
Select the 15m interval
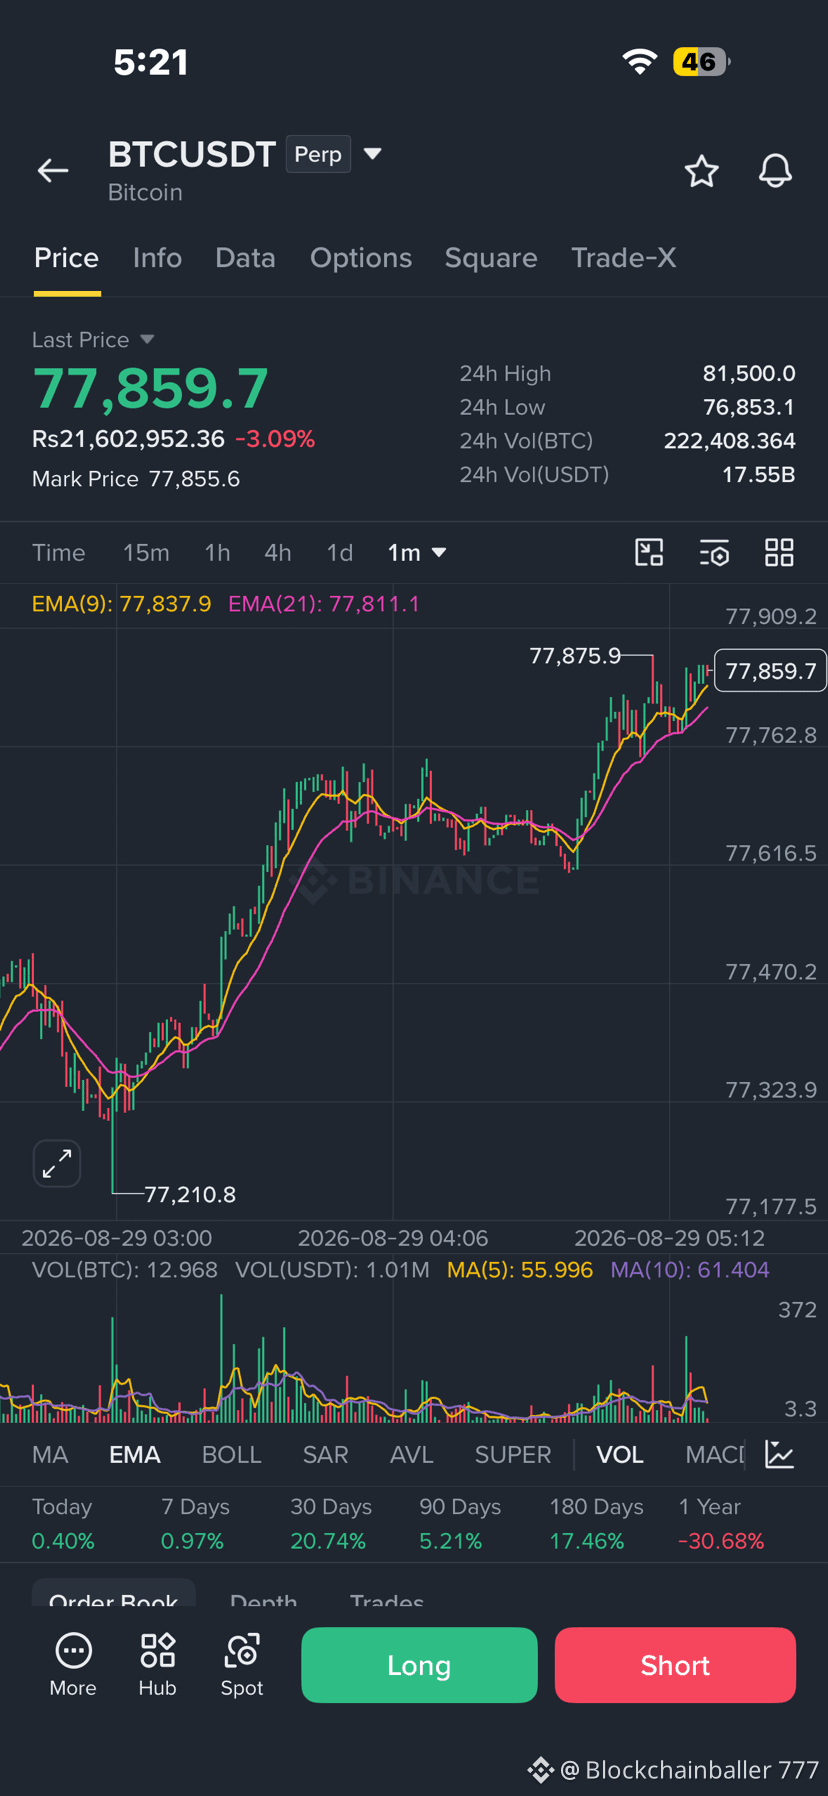[146, 553]
